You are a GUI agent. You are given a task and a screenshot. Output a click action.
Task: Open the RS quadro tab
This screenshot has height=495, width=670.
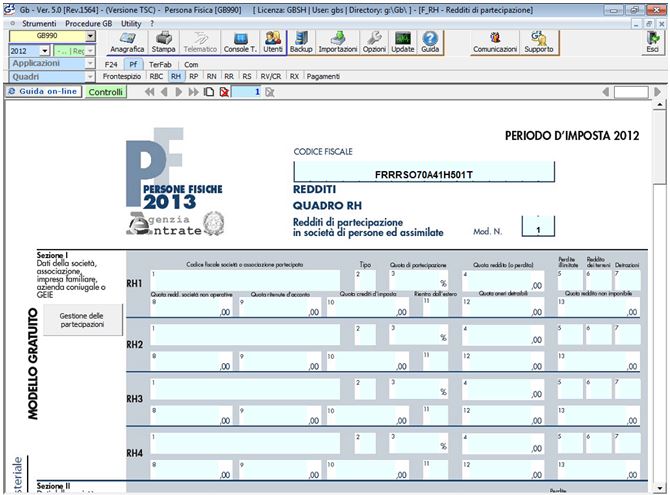pyautogui.click(x=247, y=77)
